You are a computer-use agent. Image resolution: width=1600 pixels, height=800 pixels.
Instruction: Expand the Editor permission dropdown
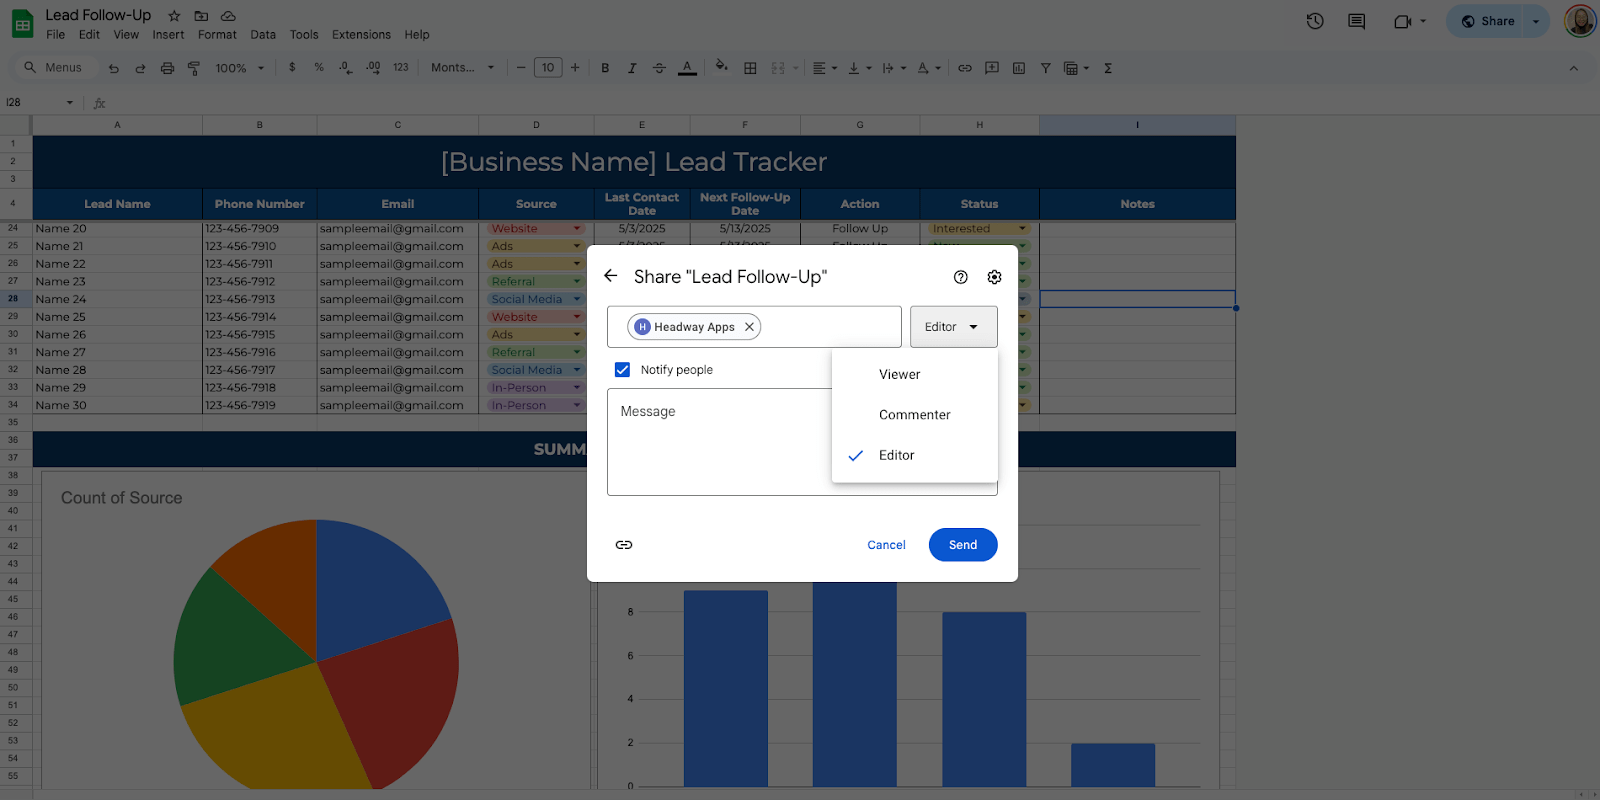(x=953, y=327)
